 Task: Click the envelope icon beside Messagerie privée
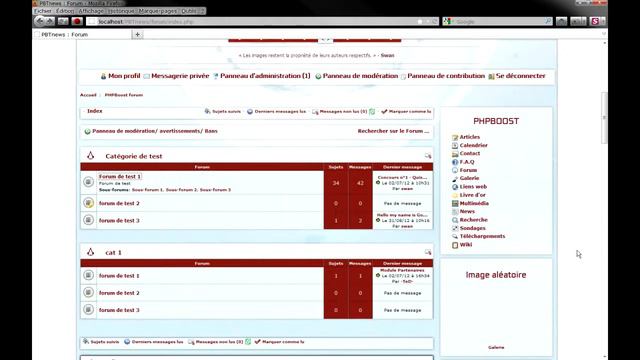(x=147, y=76)
